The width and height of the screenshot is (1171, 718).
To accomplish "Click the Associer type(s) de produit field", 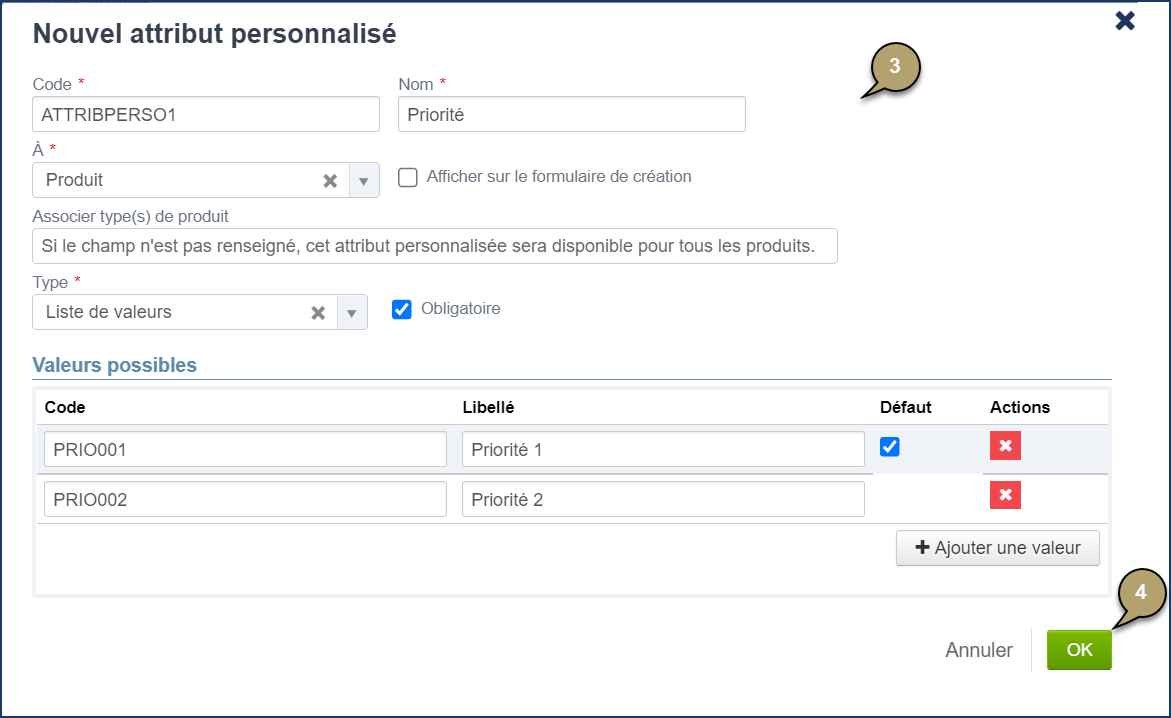I will point(435,246).
